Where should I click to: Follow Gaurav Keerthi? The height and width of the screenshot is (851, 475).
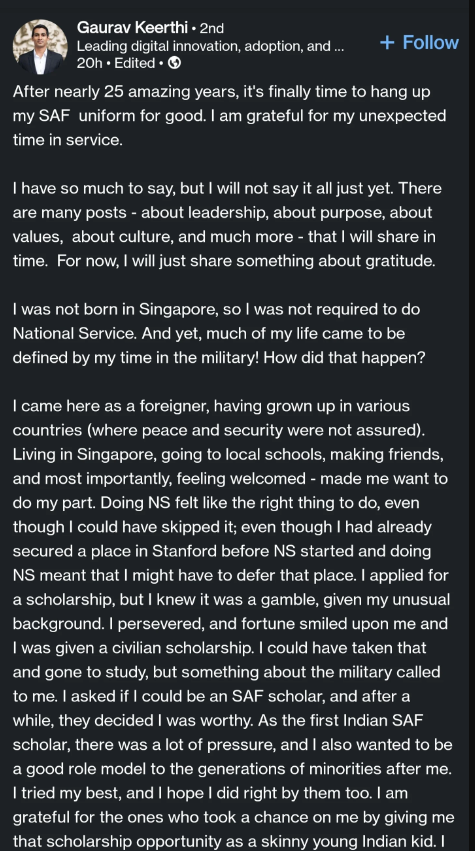[x=420, y=42]
